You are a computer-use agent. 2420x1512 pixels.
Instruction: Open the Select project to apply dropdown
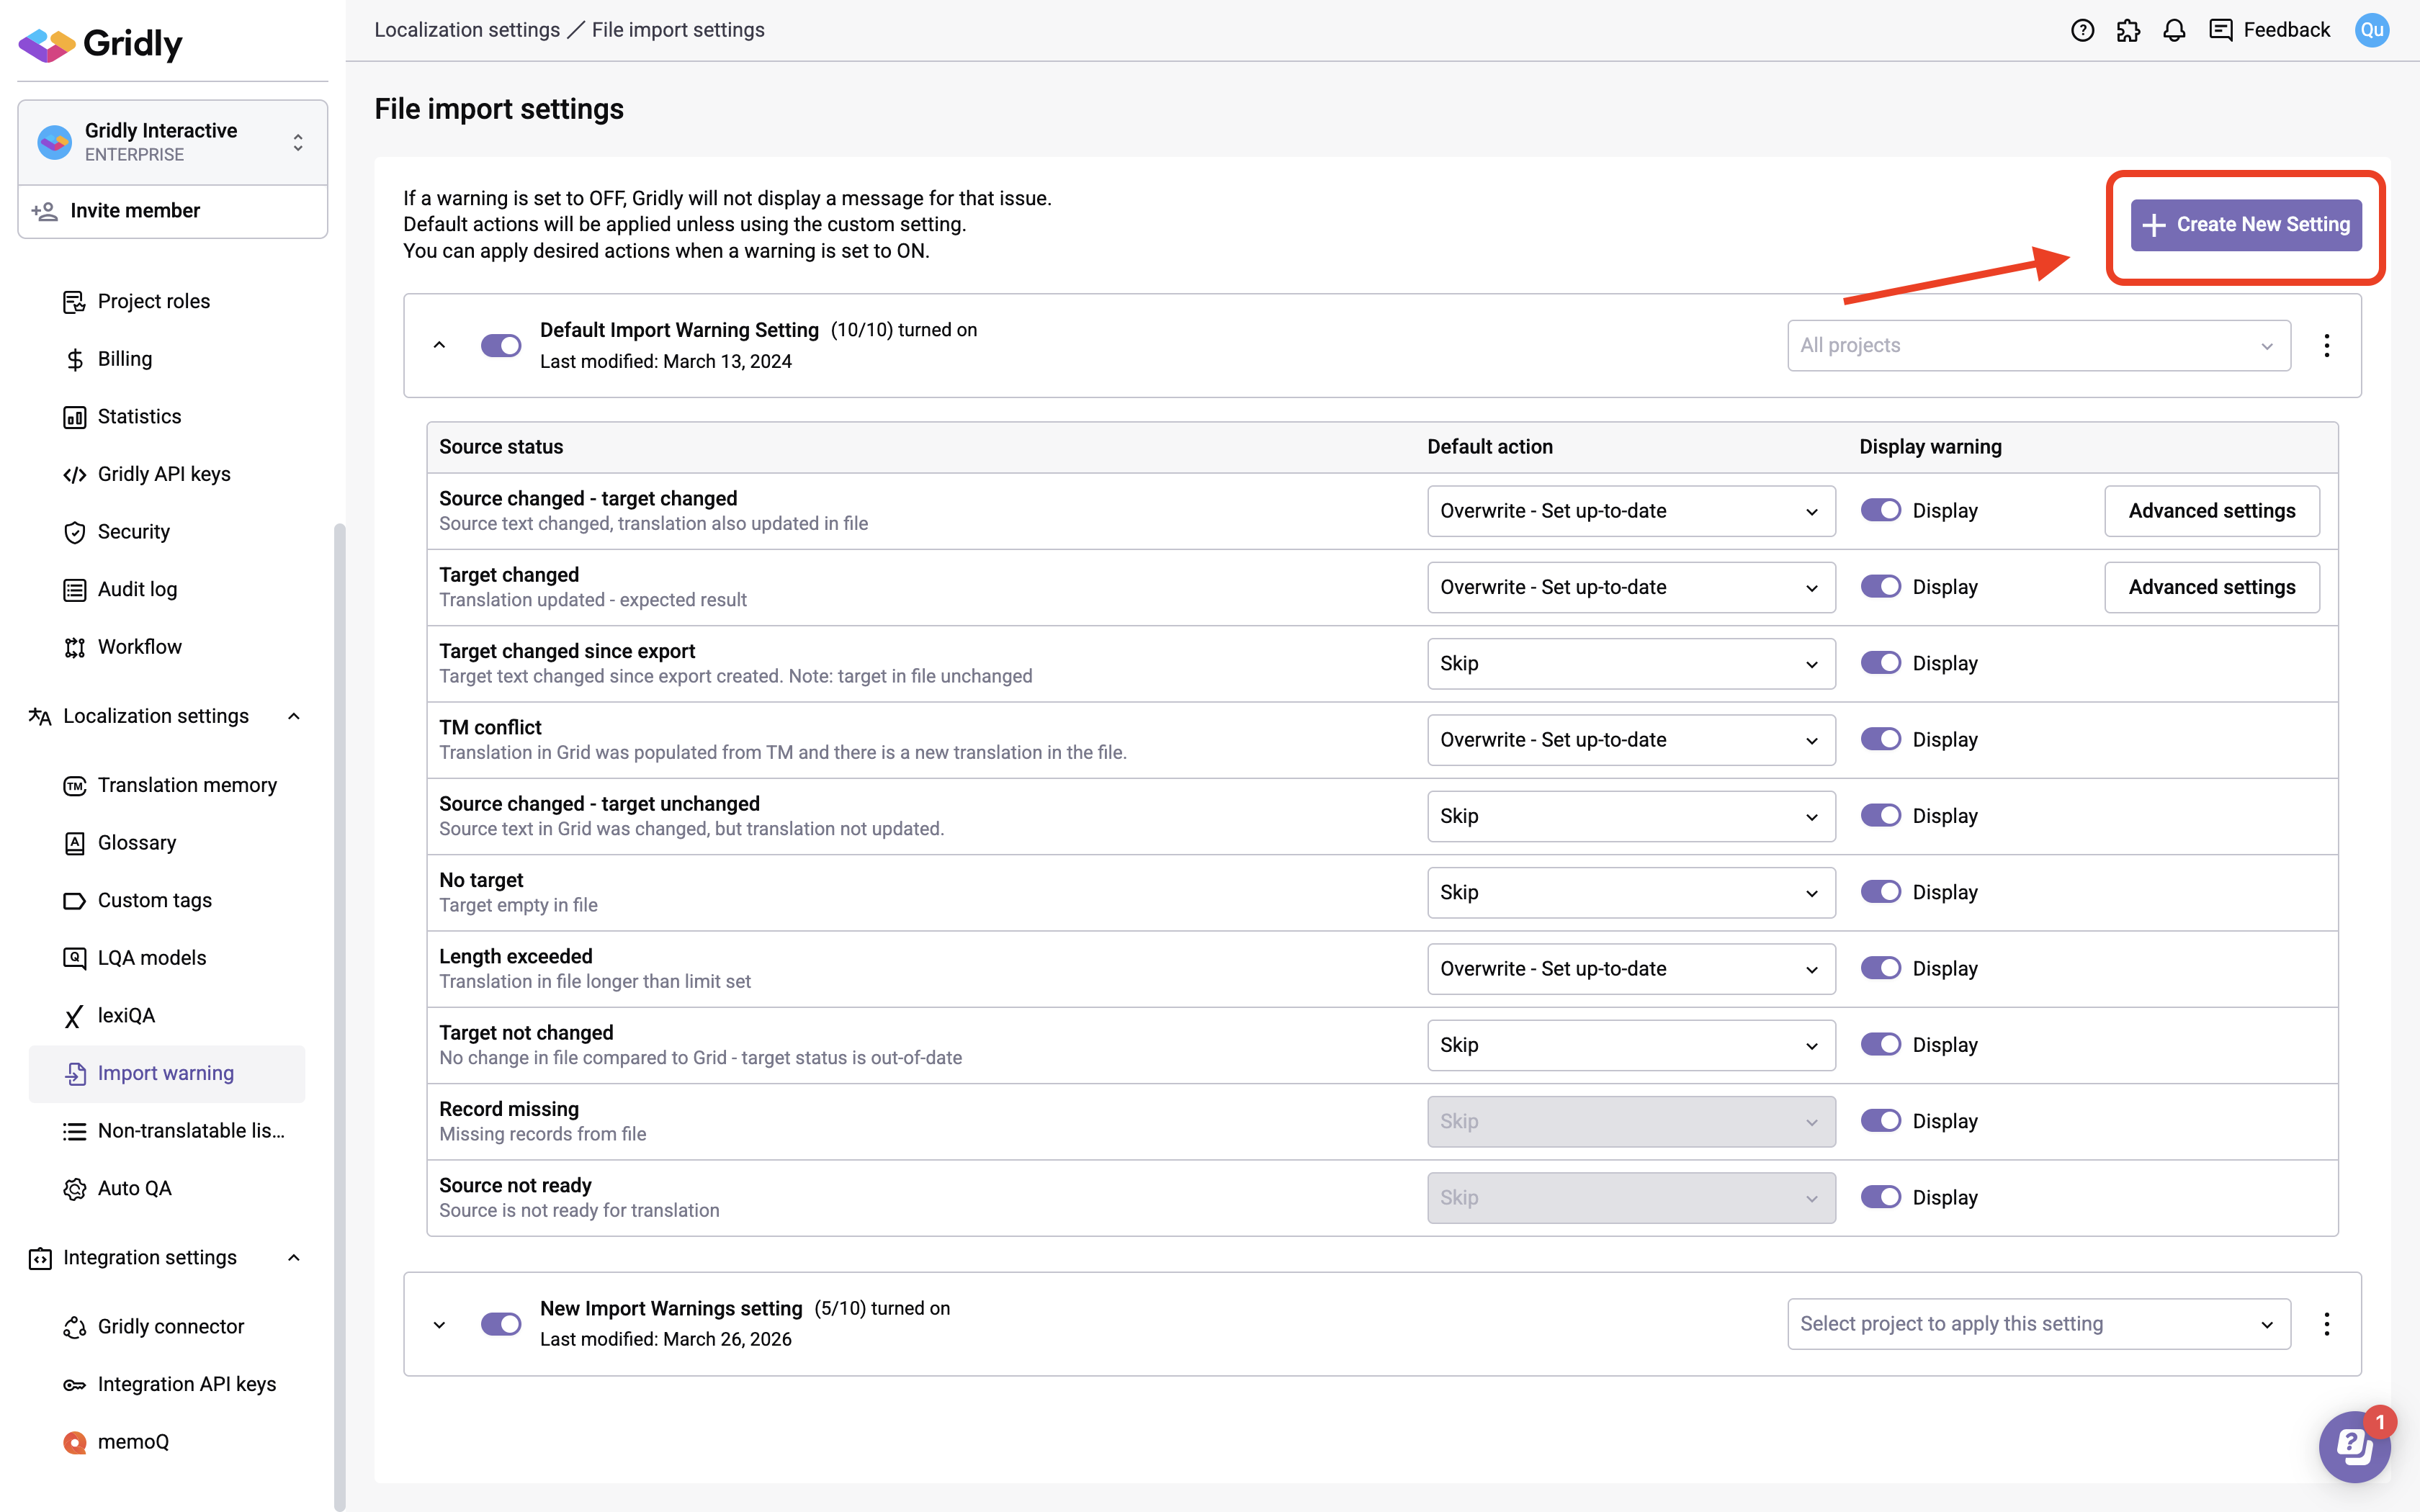coord(2038,1324)
